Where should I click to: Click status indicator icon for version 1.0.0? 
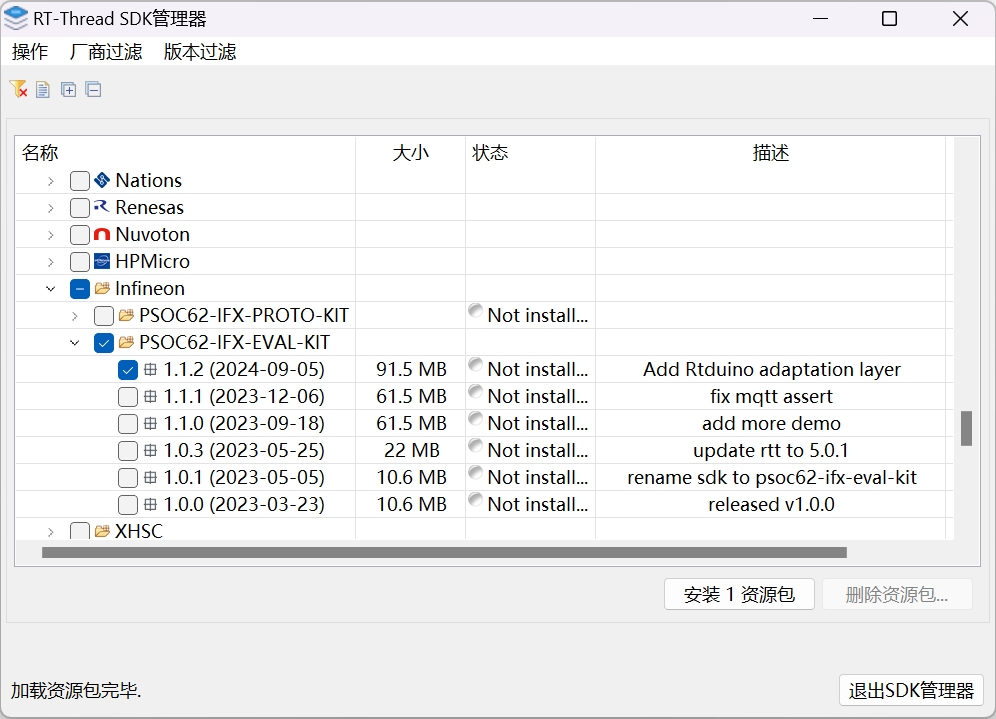(475, 500)
